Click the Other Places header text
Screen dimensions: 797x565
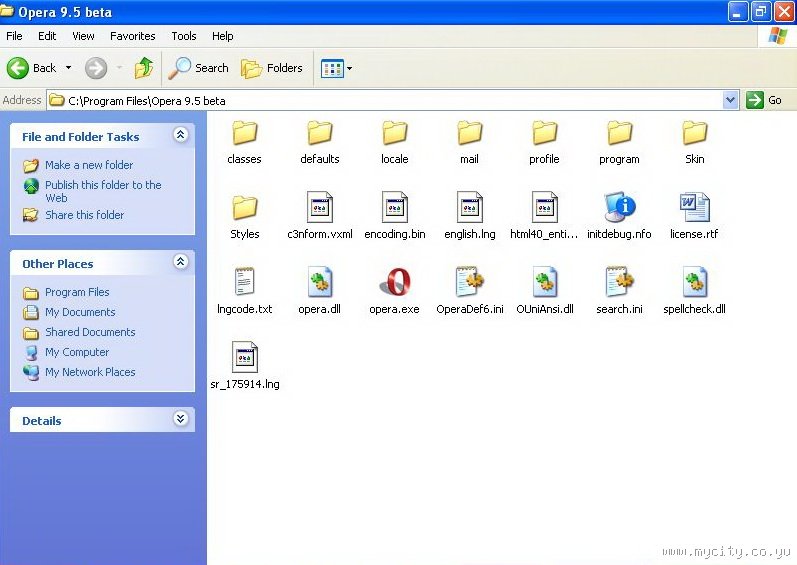click(x=58, y=264)
